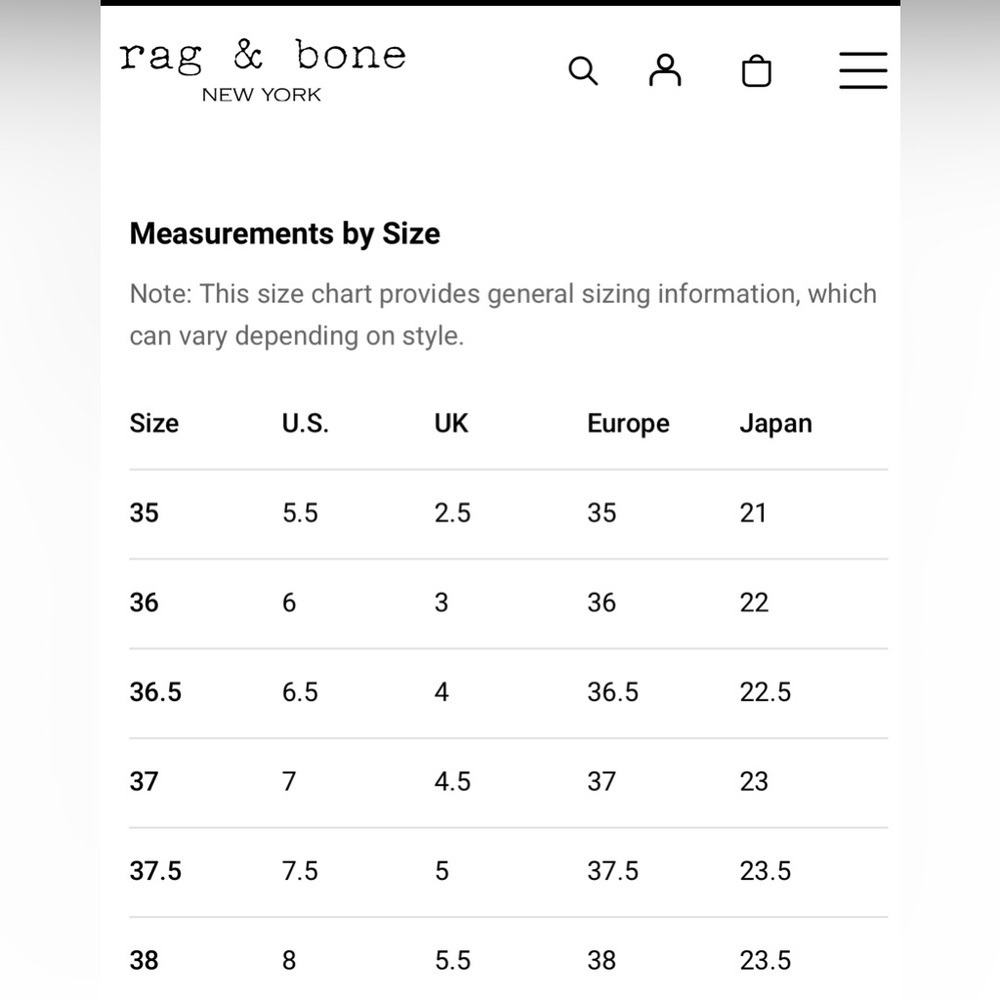The height and width of the screenshot is (1000, 1000).
Task: Open the account profile icon
Action: pos(665,70)
